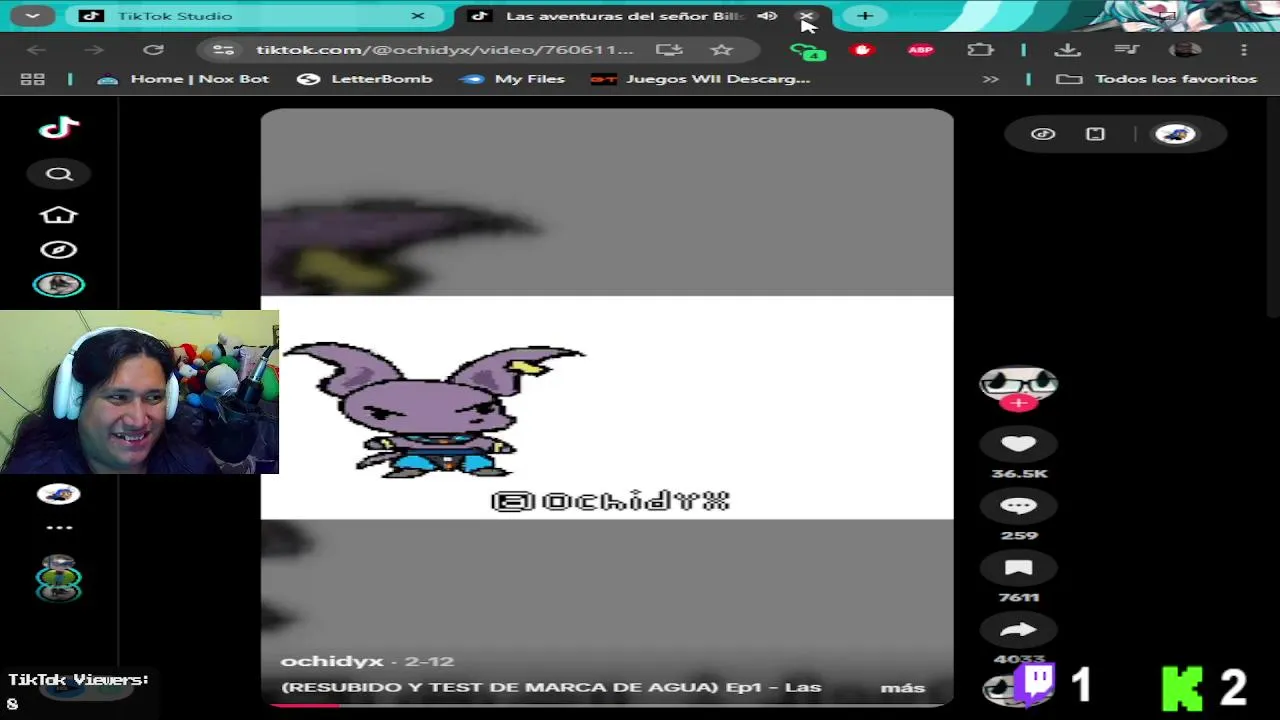Follow the creator with the red plus badge
1280x720 pixels.
click(x=1018, y=403)
